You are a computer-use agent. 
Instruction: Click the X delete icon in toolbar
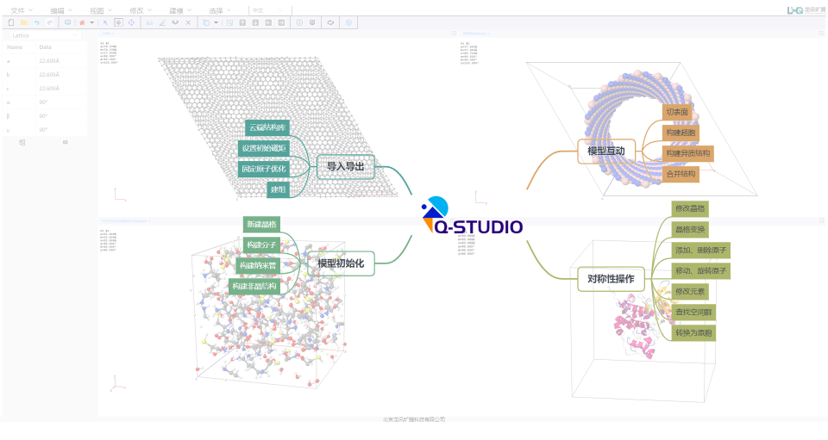point(188,22)
